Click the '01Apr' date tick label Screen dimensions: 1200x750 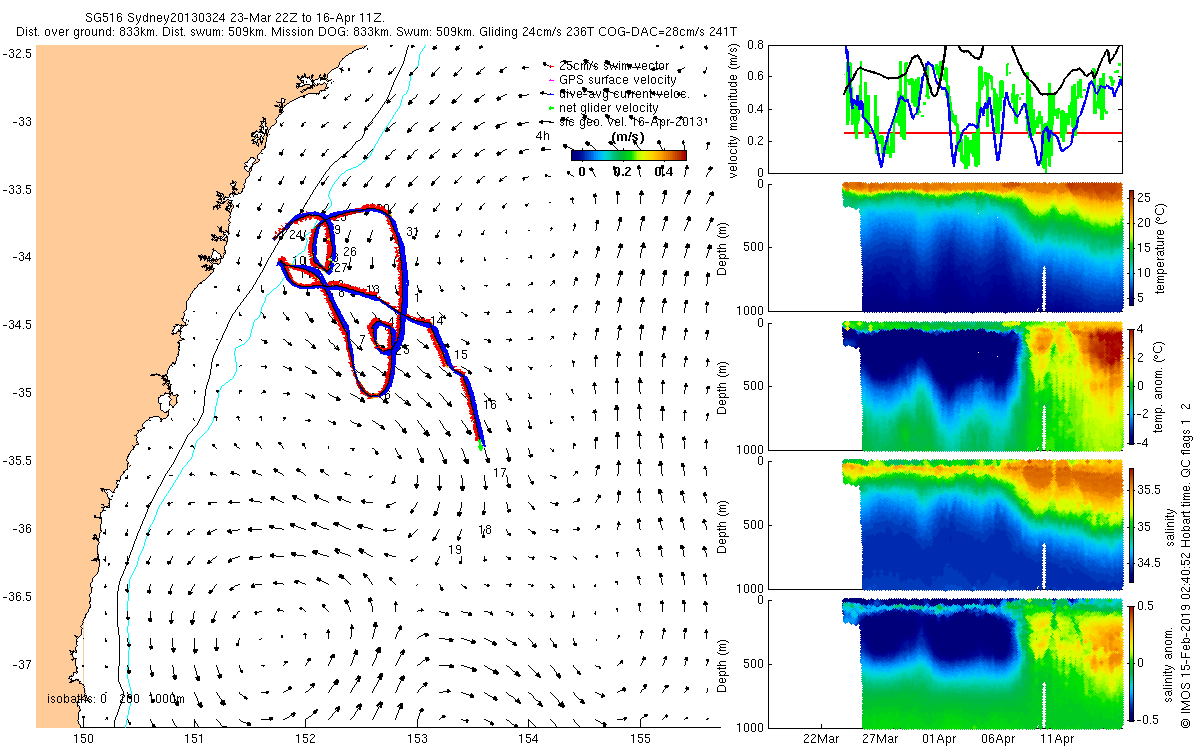pyautogui.click(x=940, y=739)
